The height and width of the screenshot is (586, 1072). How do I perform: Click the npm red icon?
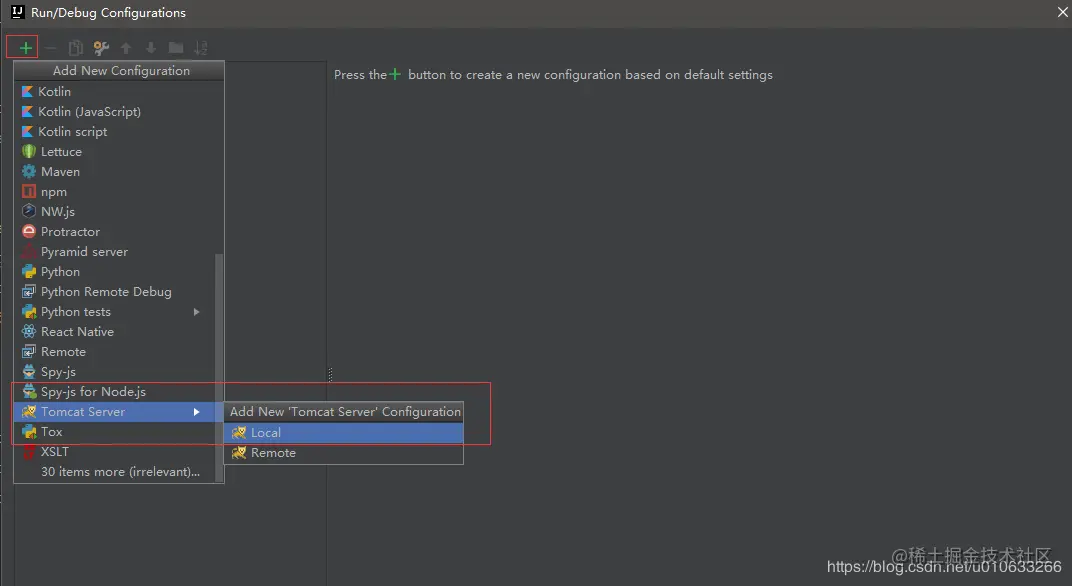pyautogui.click(x=29, y=191)
